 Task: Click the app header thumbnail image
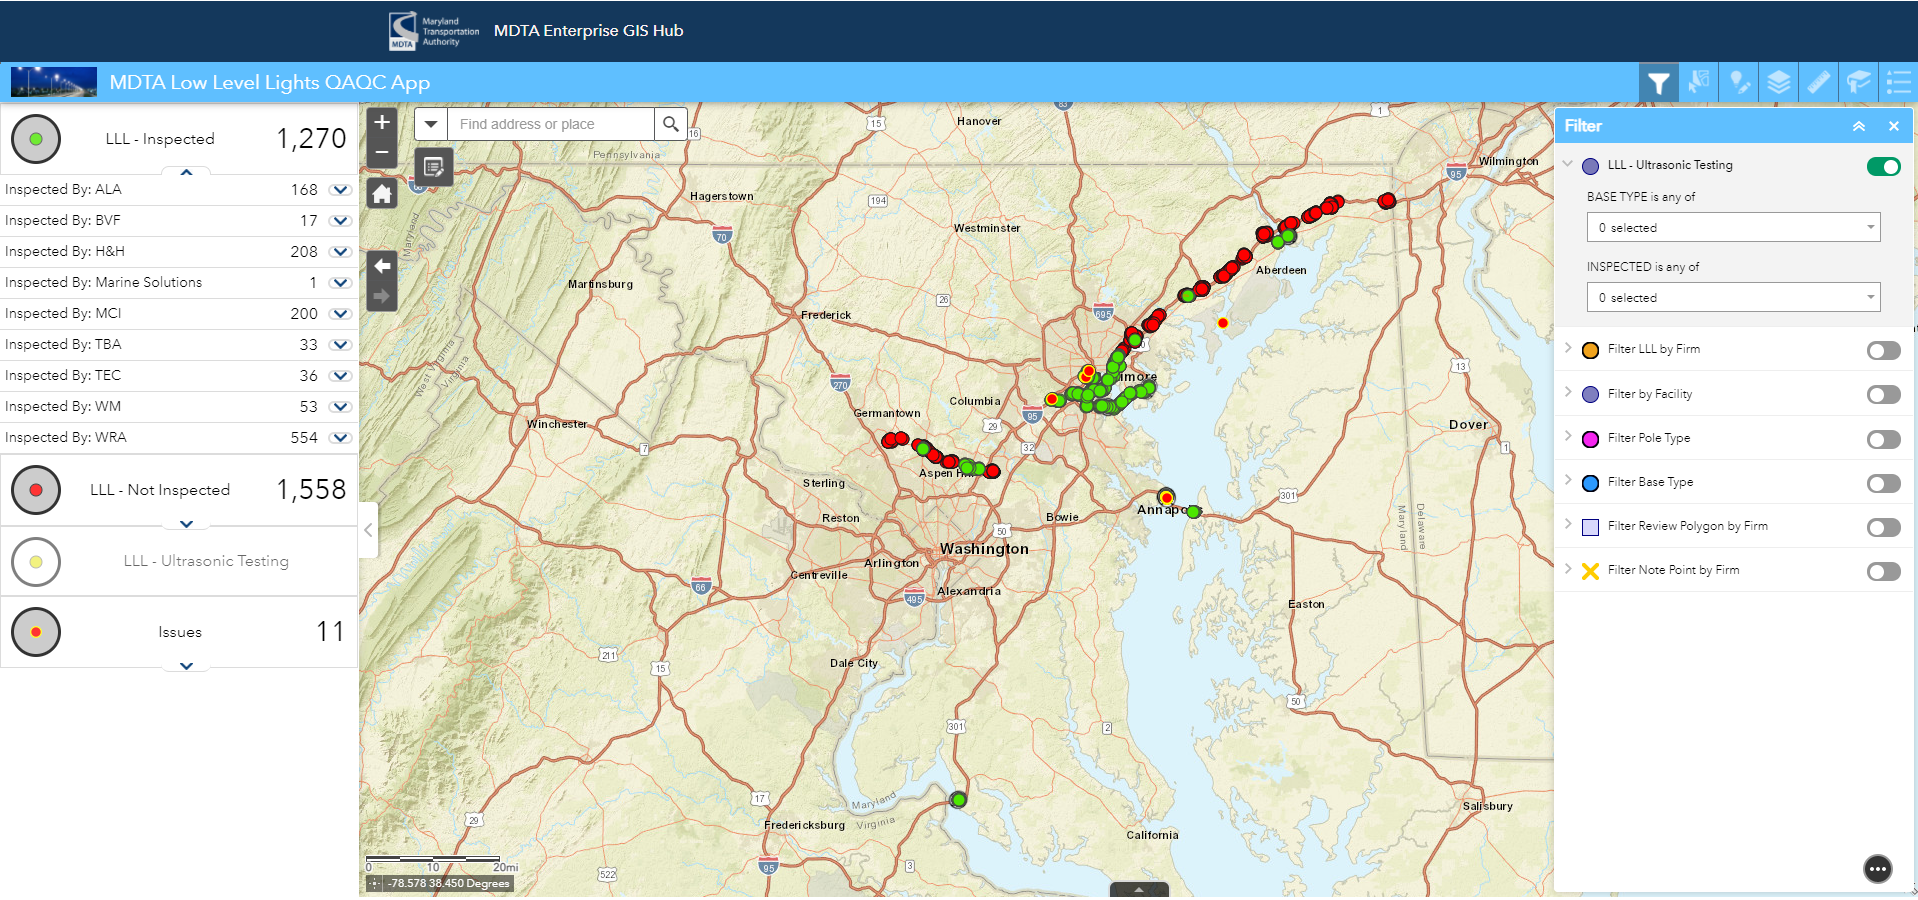coord(54,82)
